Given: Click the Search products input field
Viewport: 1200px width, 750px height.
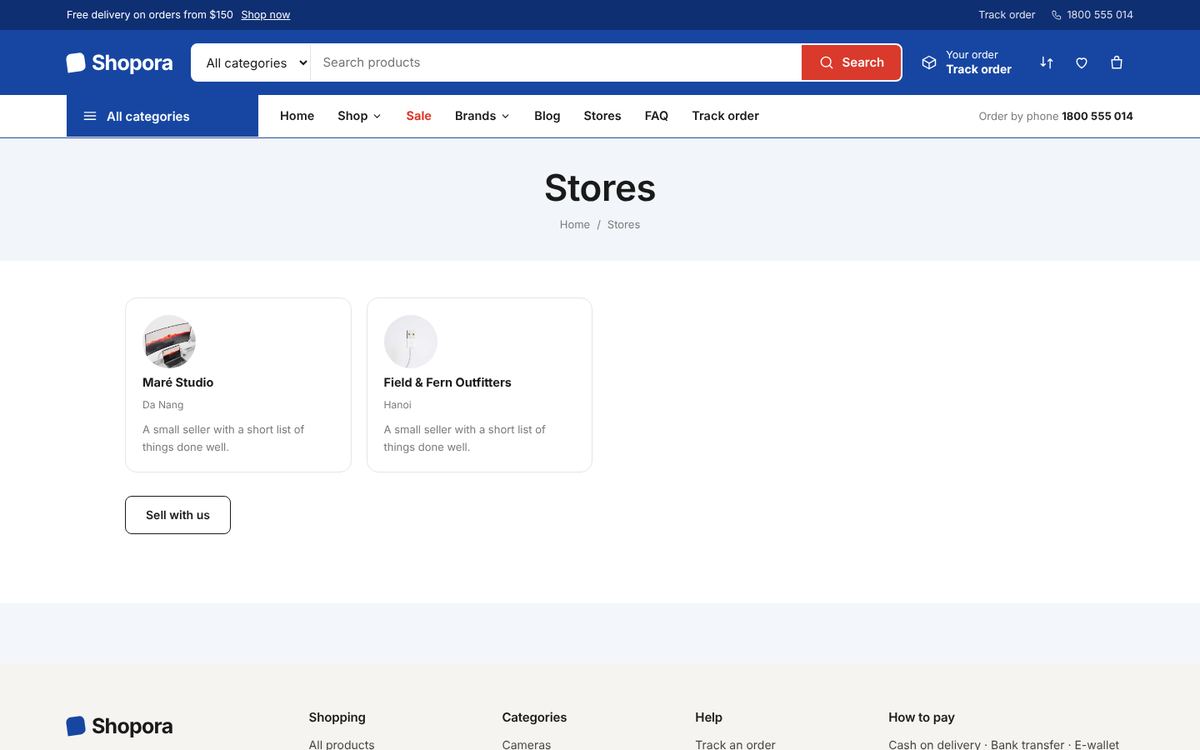Looking at the screenshot, I should click(556, 62).
